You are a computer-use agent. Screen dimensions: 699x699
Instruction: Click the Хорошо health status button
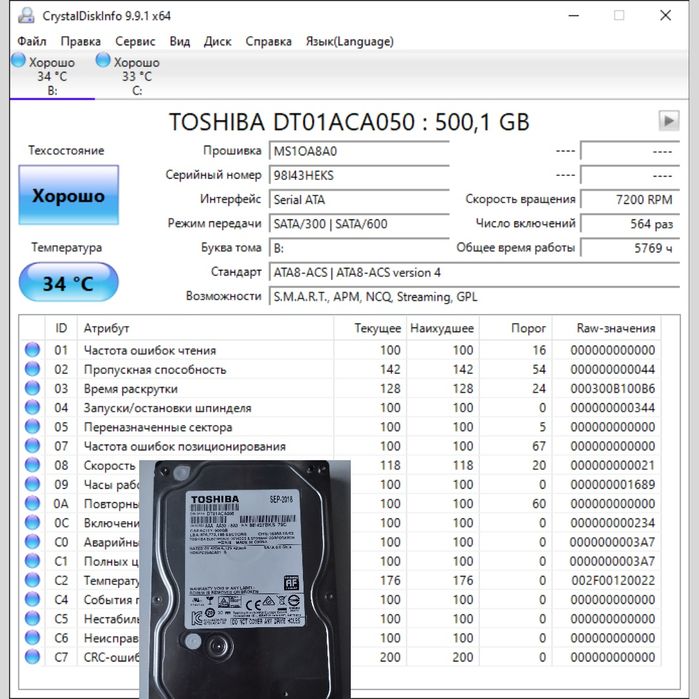(x=69, y=195)
